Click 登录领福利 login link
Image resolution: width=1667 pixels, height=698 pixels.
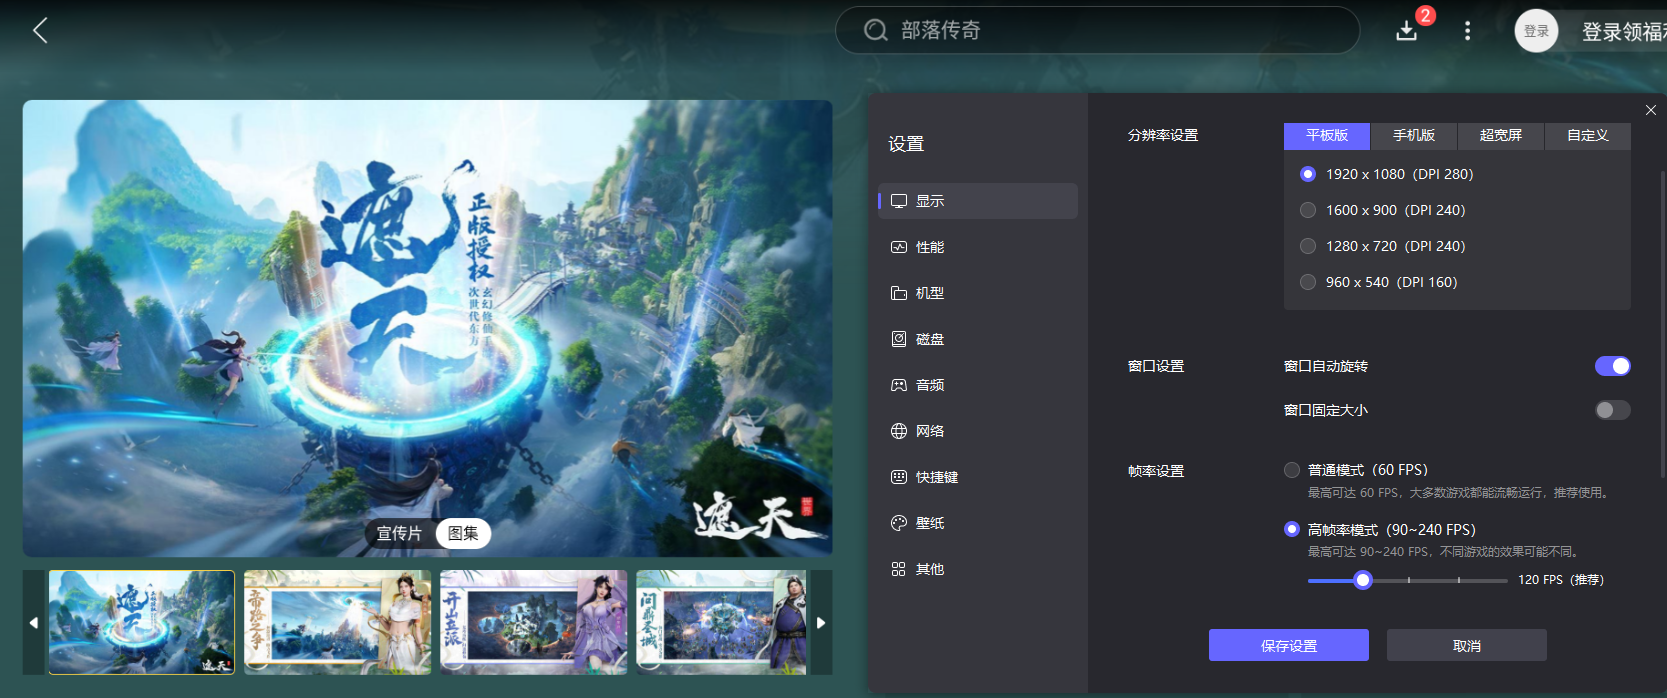pyautogui.click(x=1623, y=32)
